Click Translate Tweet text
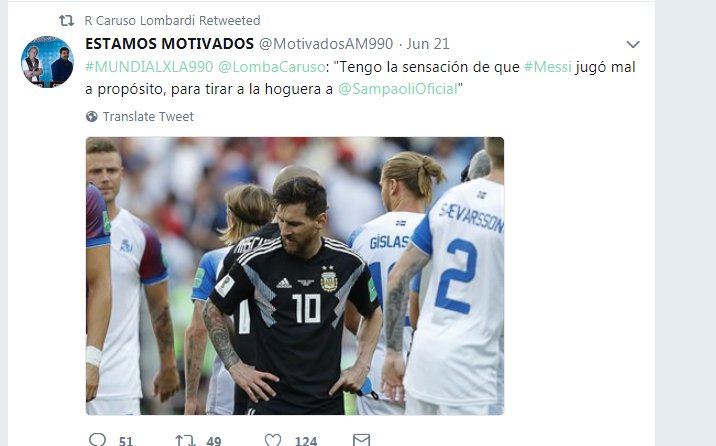Image resolution: width=716 pixels, height=446 pixels. click(x=148, y=116)
